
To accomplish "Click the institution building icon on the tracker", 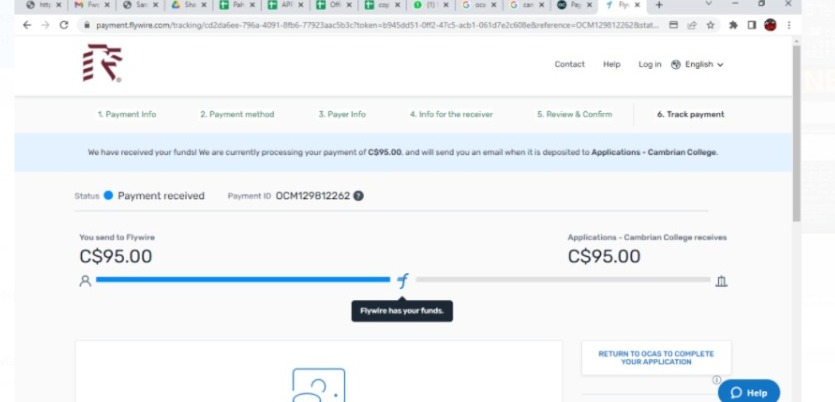I will tap(722, 281).
